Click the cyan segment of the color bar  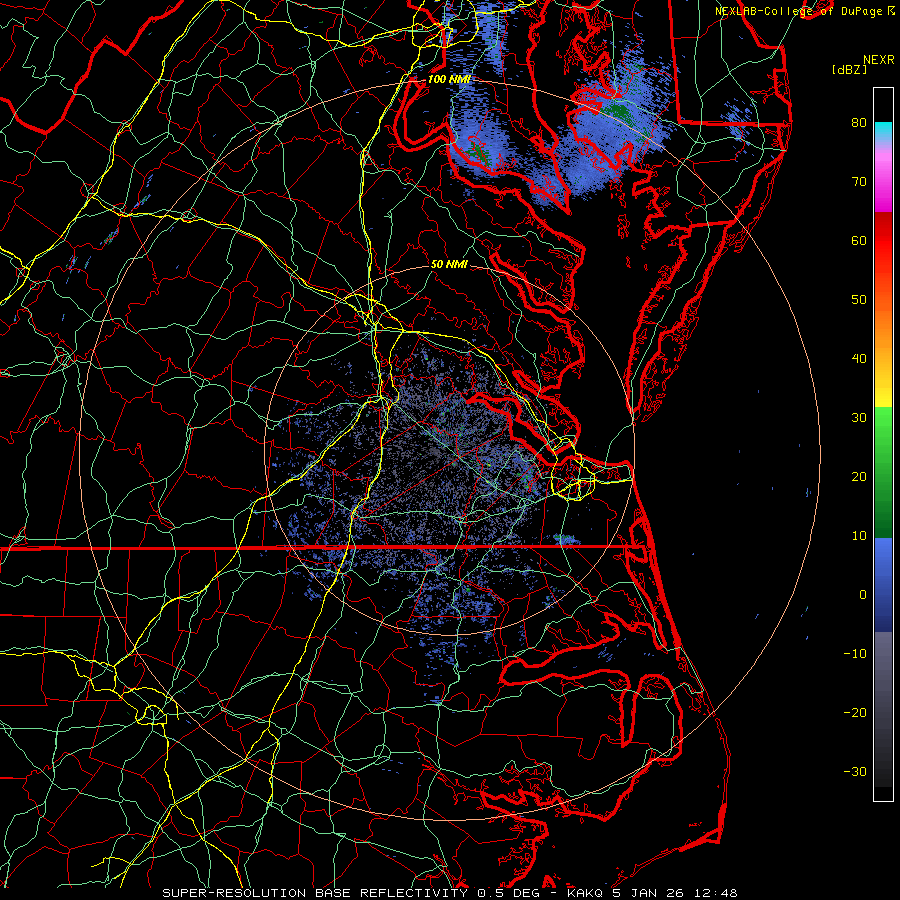[883, 132]
